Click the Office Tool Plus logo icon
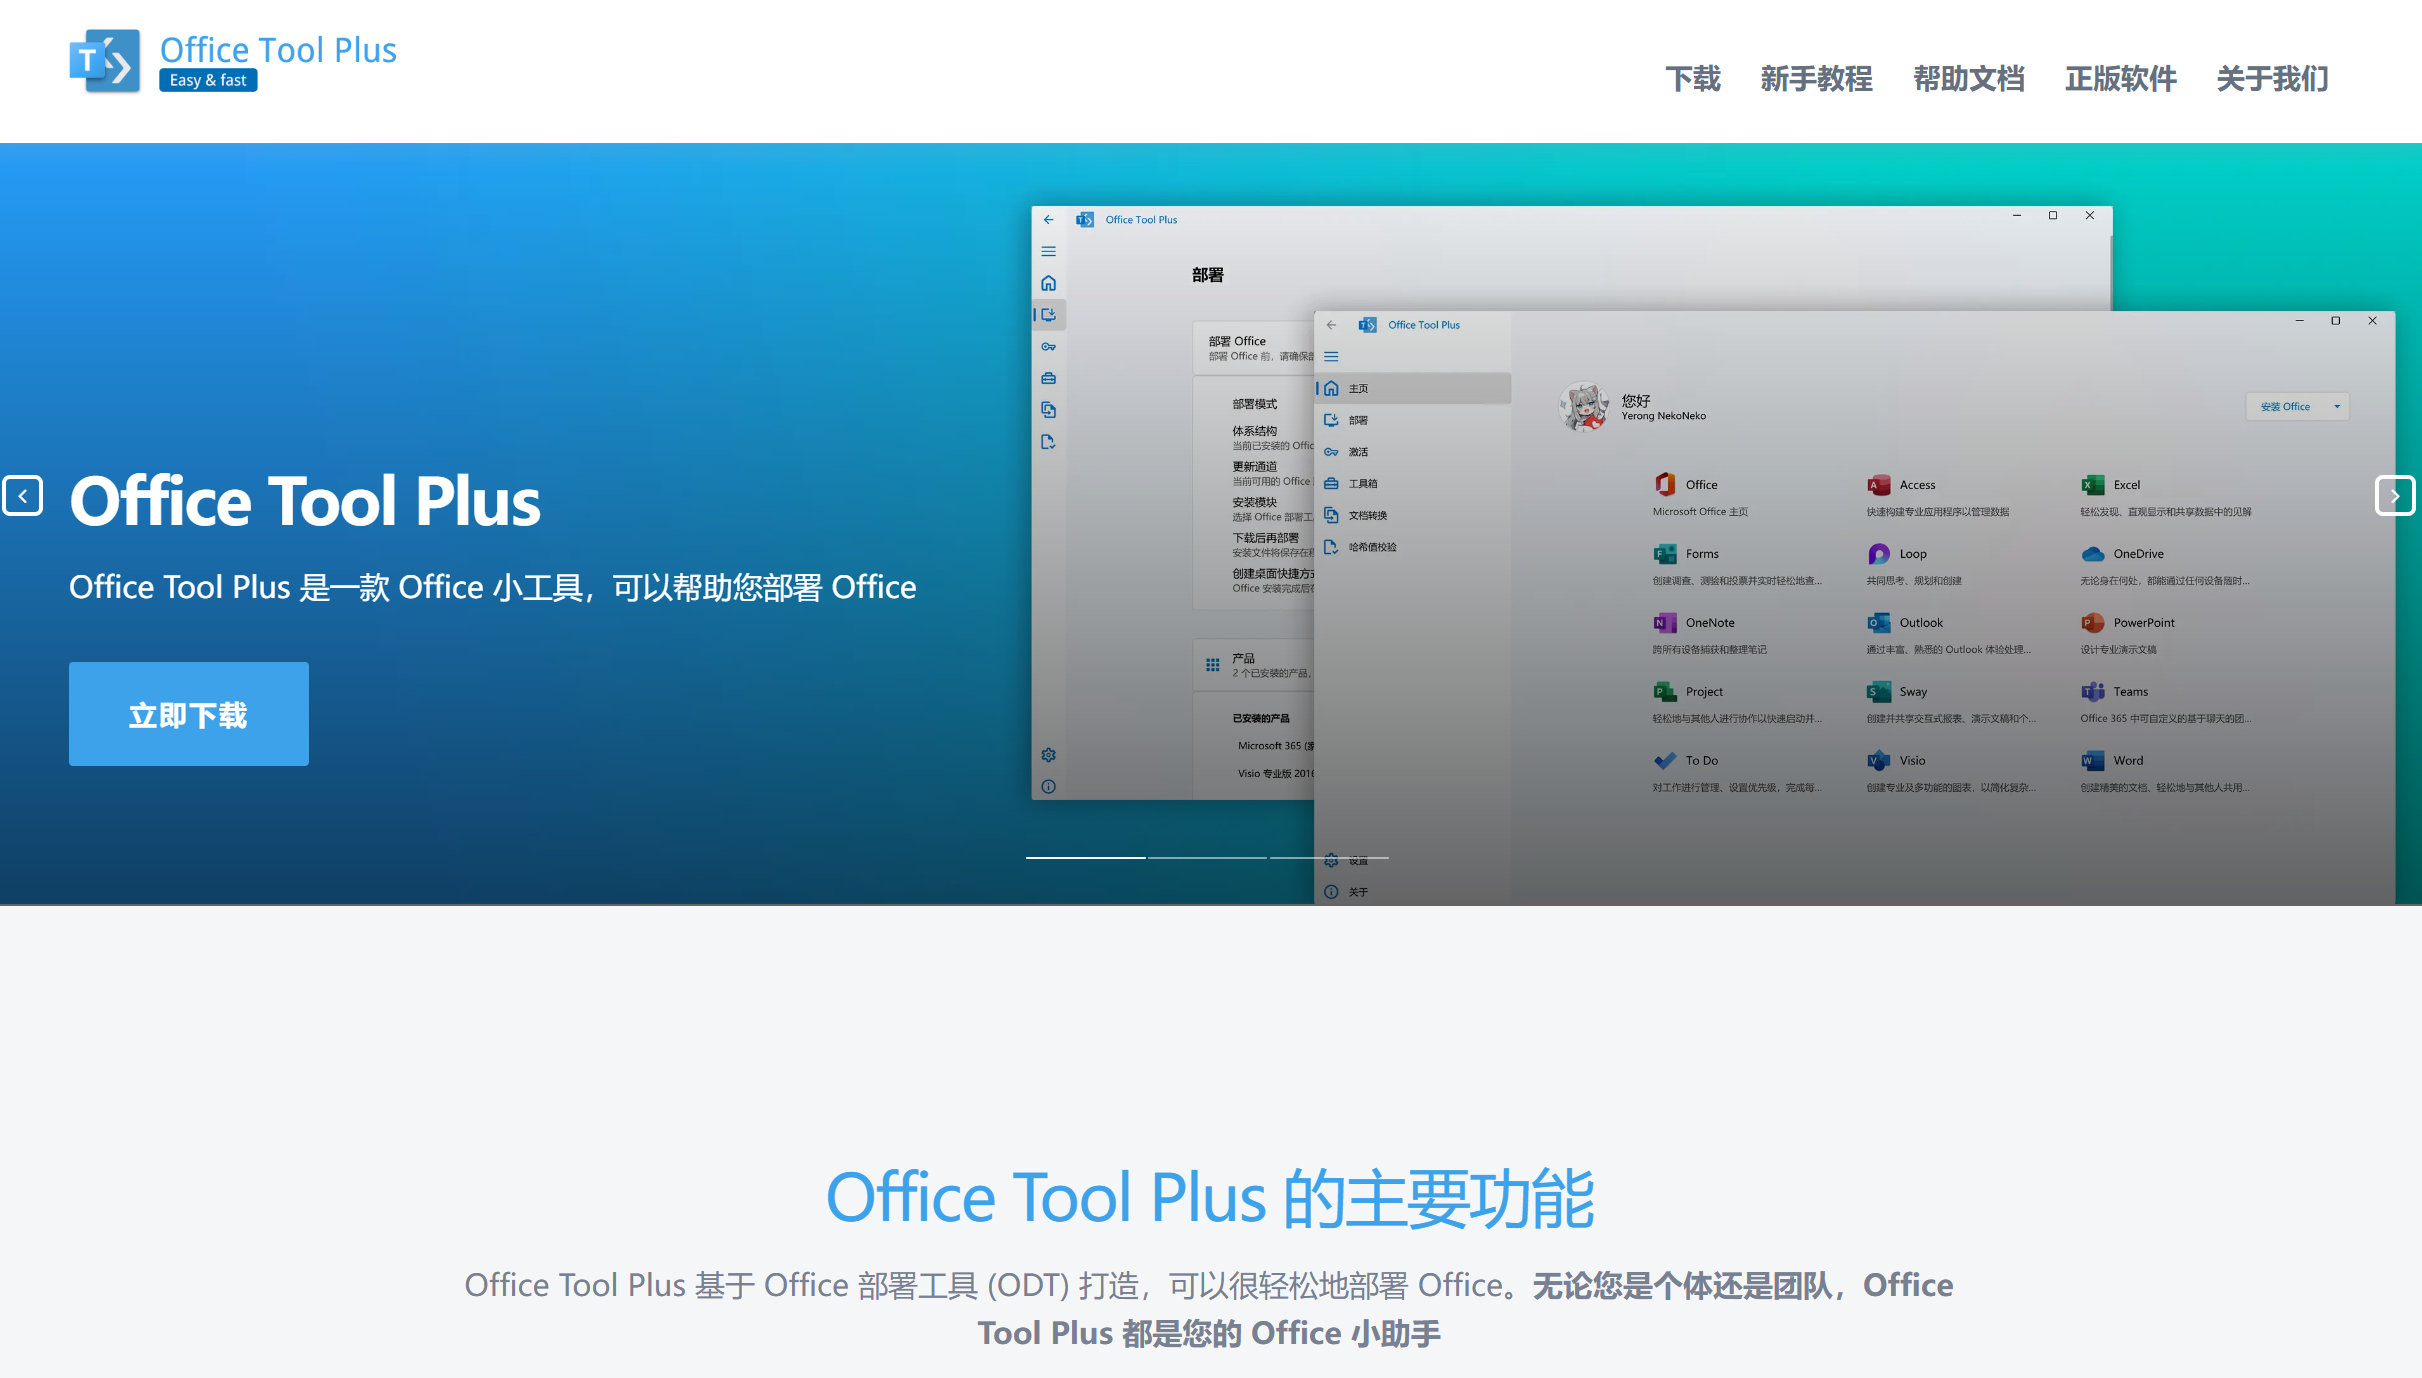2422x1378 pixels. click(105, 62)
